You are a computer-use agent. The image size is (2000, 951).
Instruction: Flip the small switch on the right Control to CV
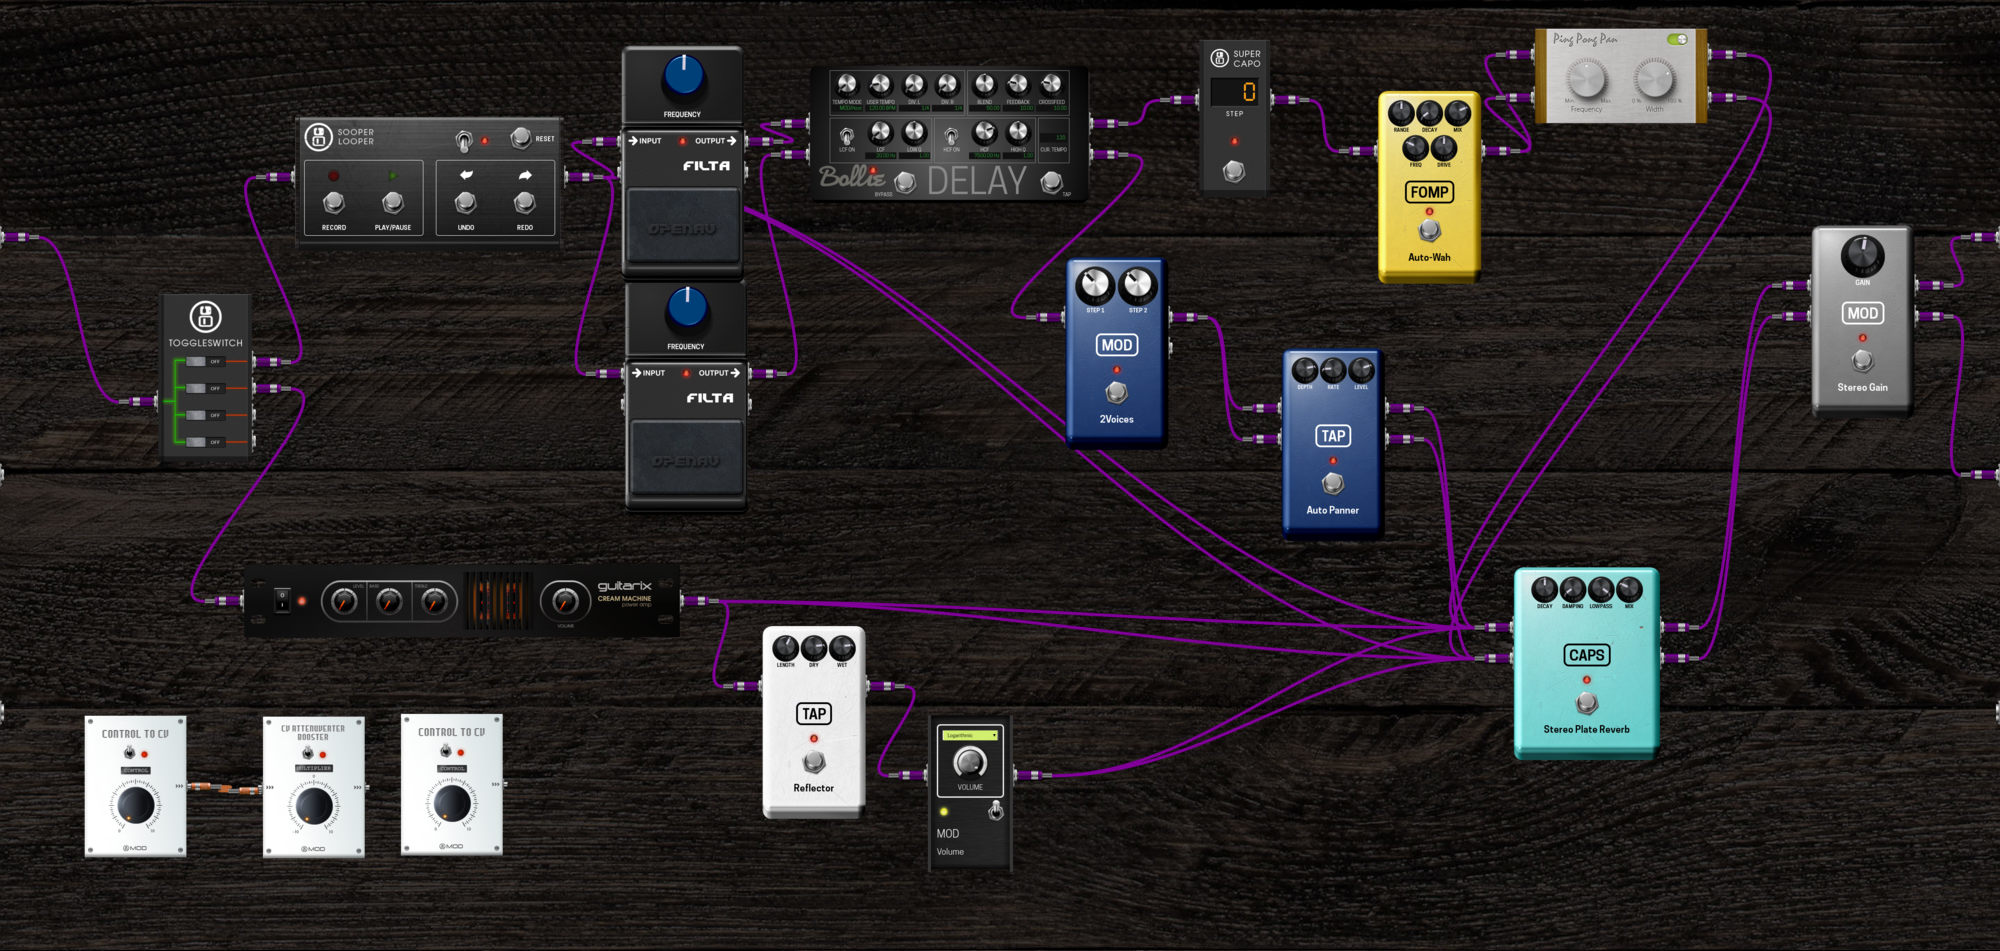[x=446, y=751]
